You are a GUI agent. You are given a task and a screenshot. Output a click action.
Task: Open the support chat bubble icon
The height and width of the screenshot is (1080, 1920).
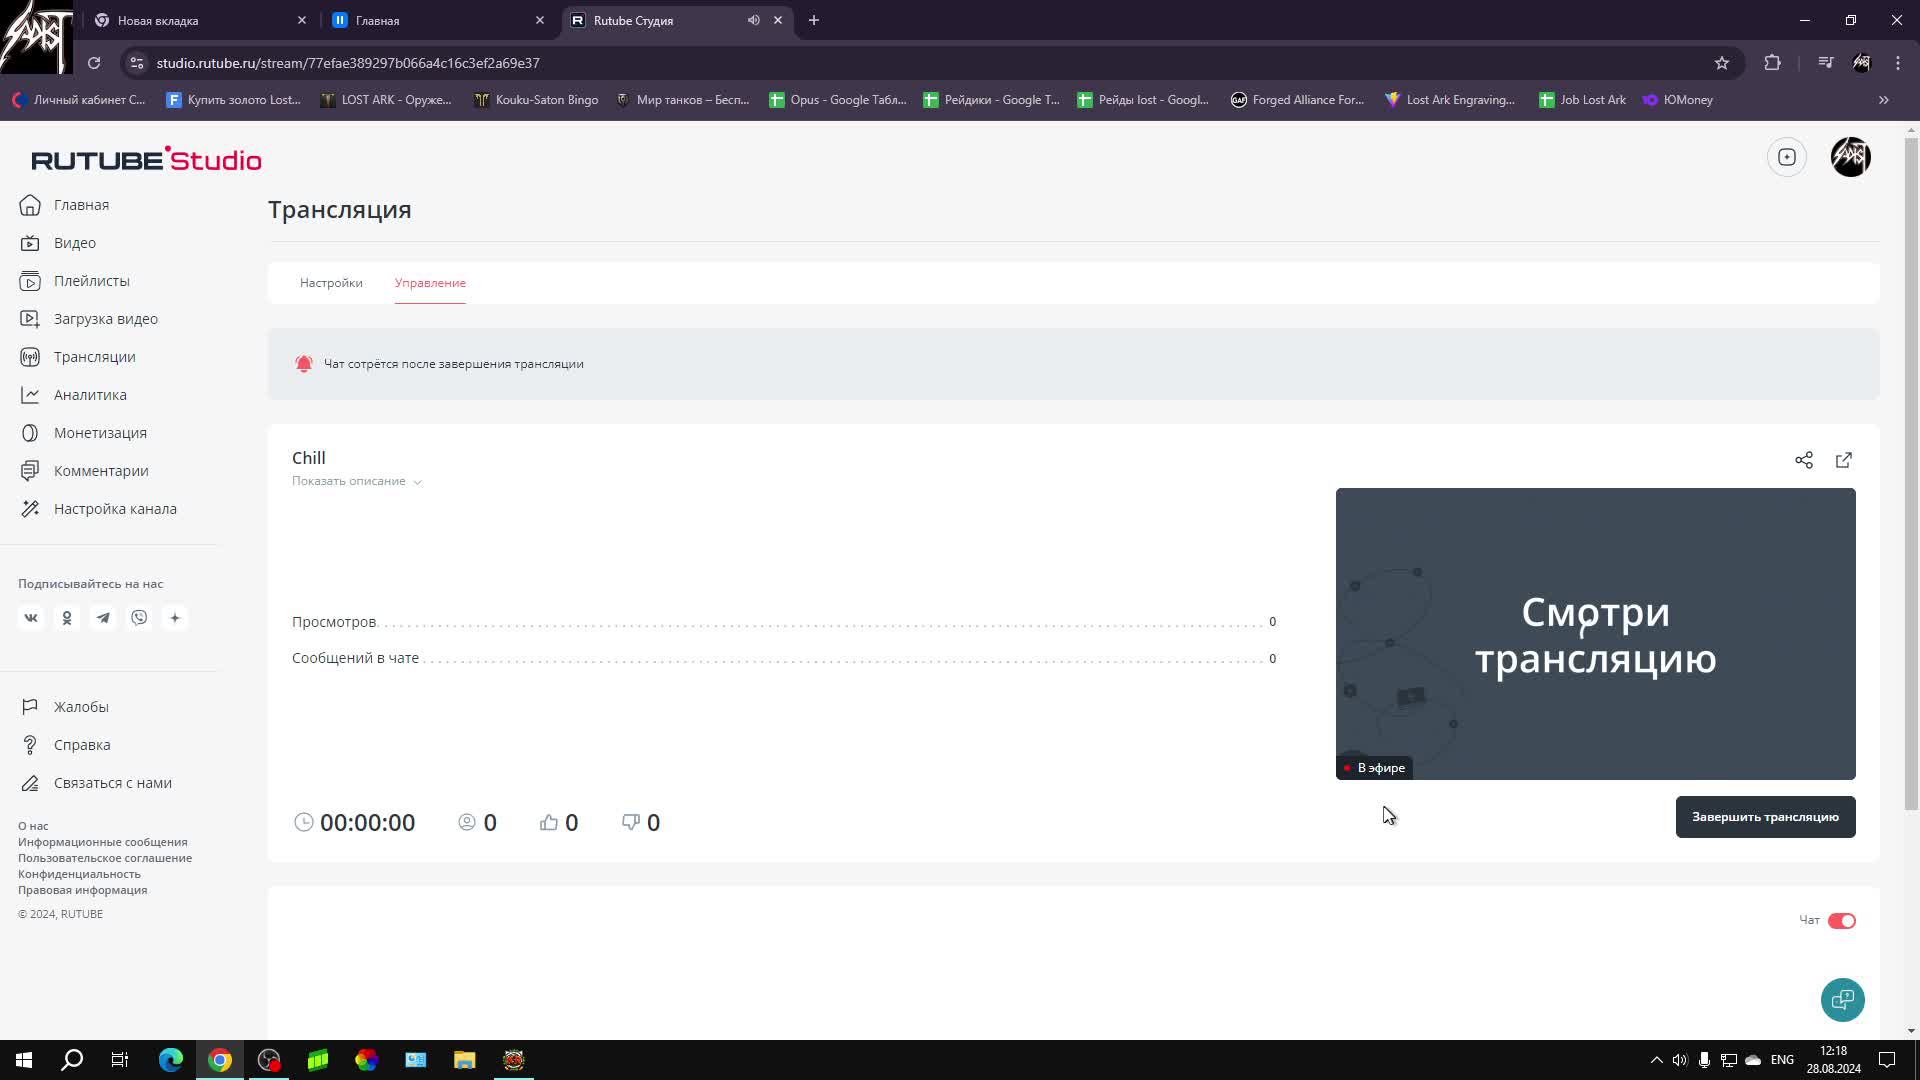click(x=1842, y=999)
